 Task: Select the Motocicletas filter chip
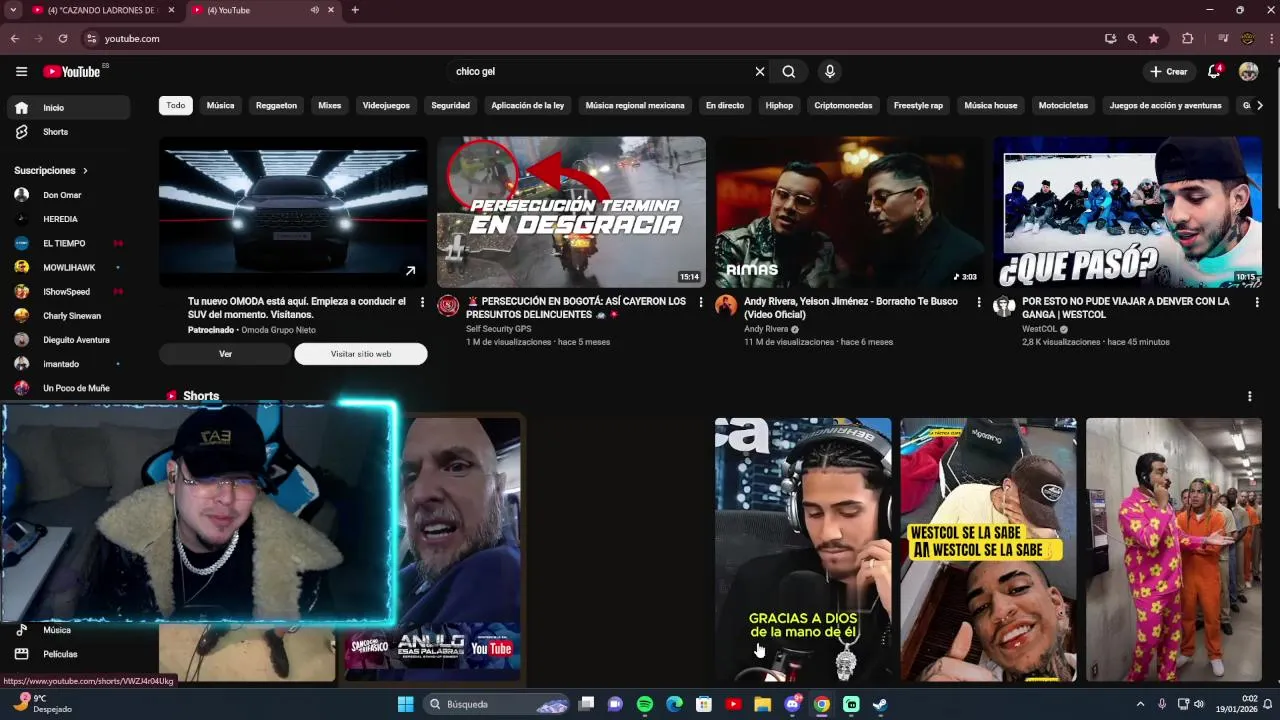1063,105
